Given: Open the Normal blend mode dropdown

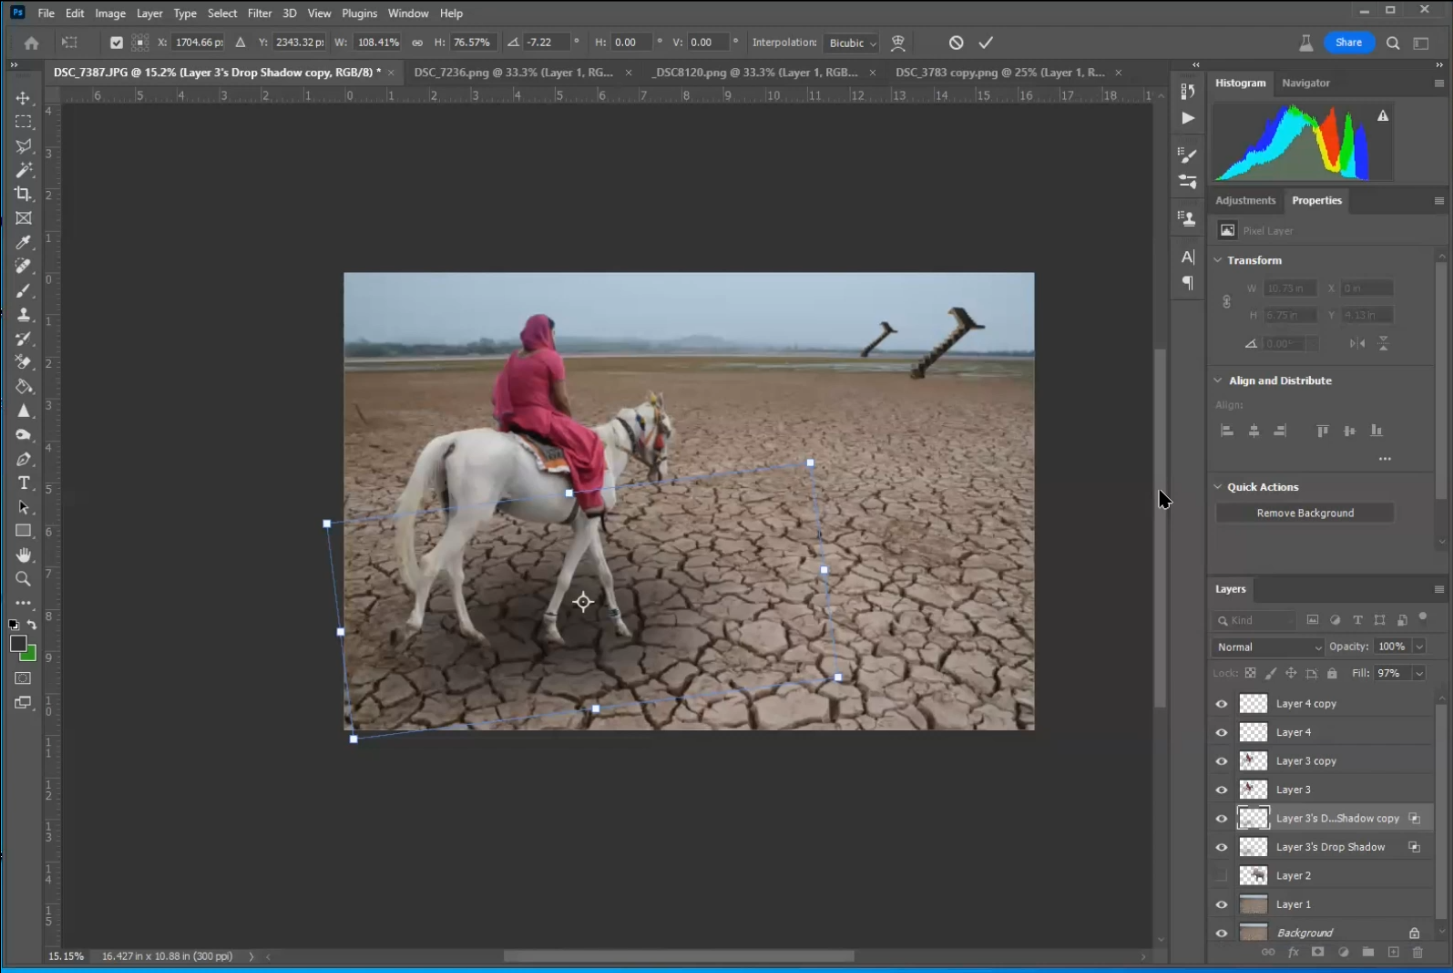Looking at the screenshot, I should (1268, 647).
